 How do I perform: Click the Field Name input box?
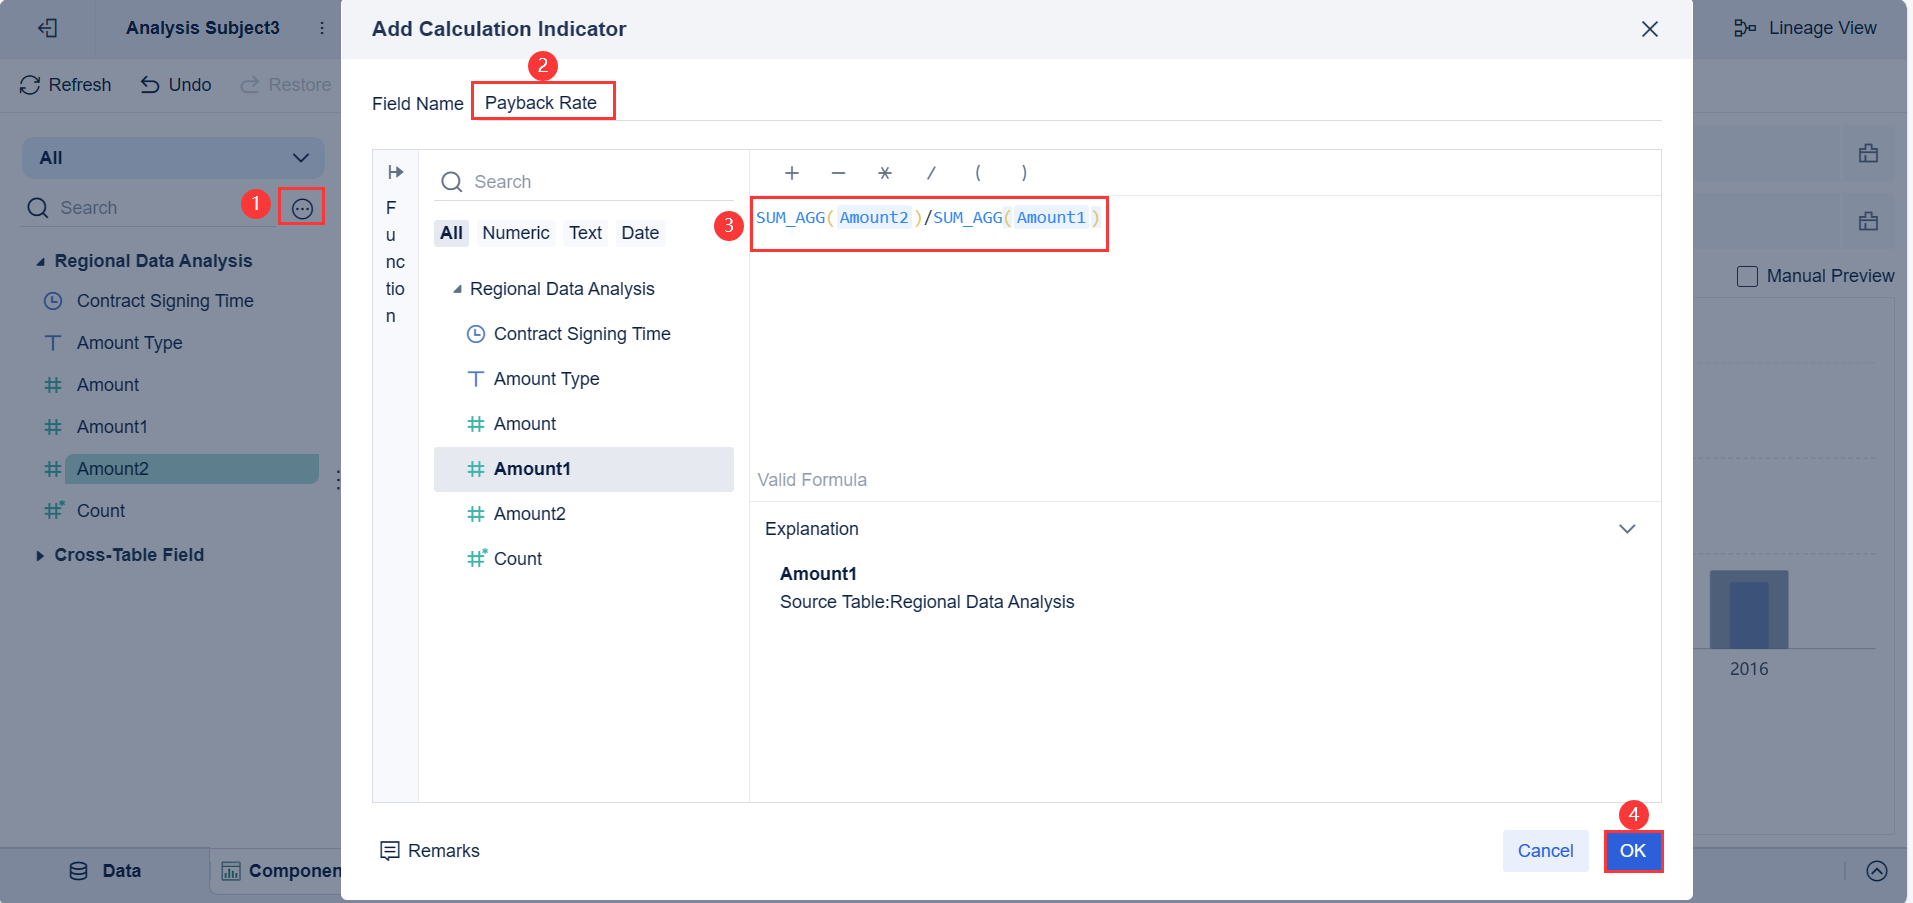click(542, 103)
